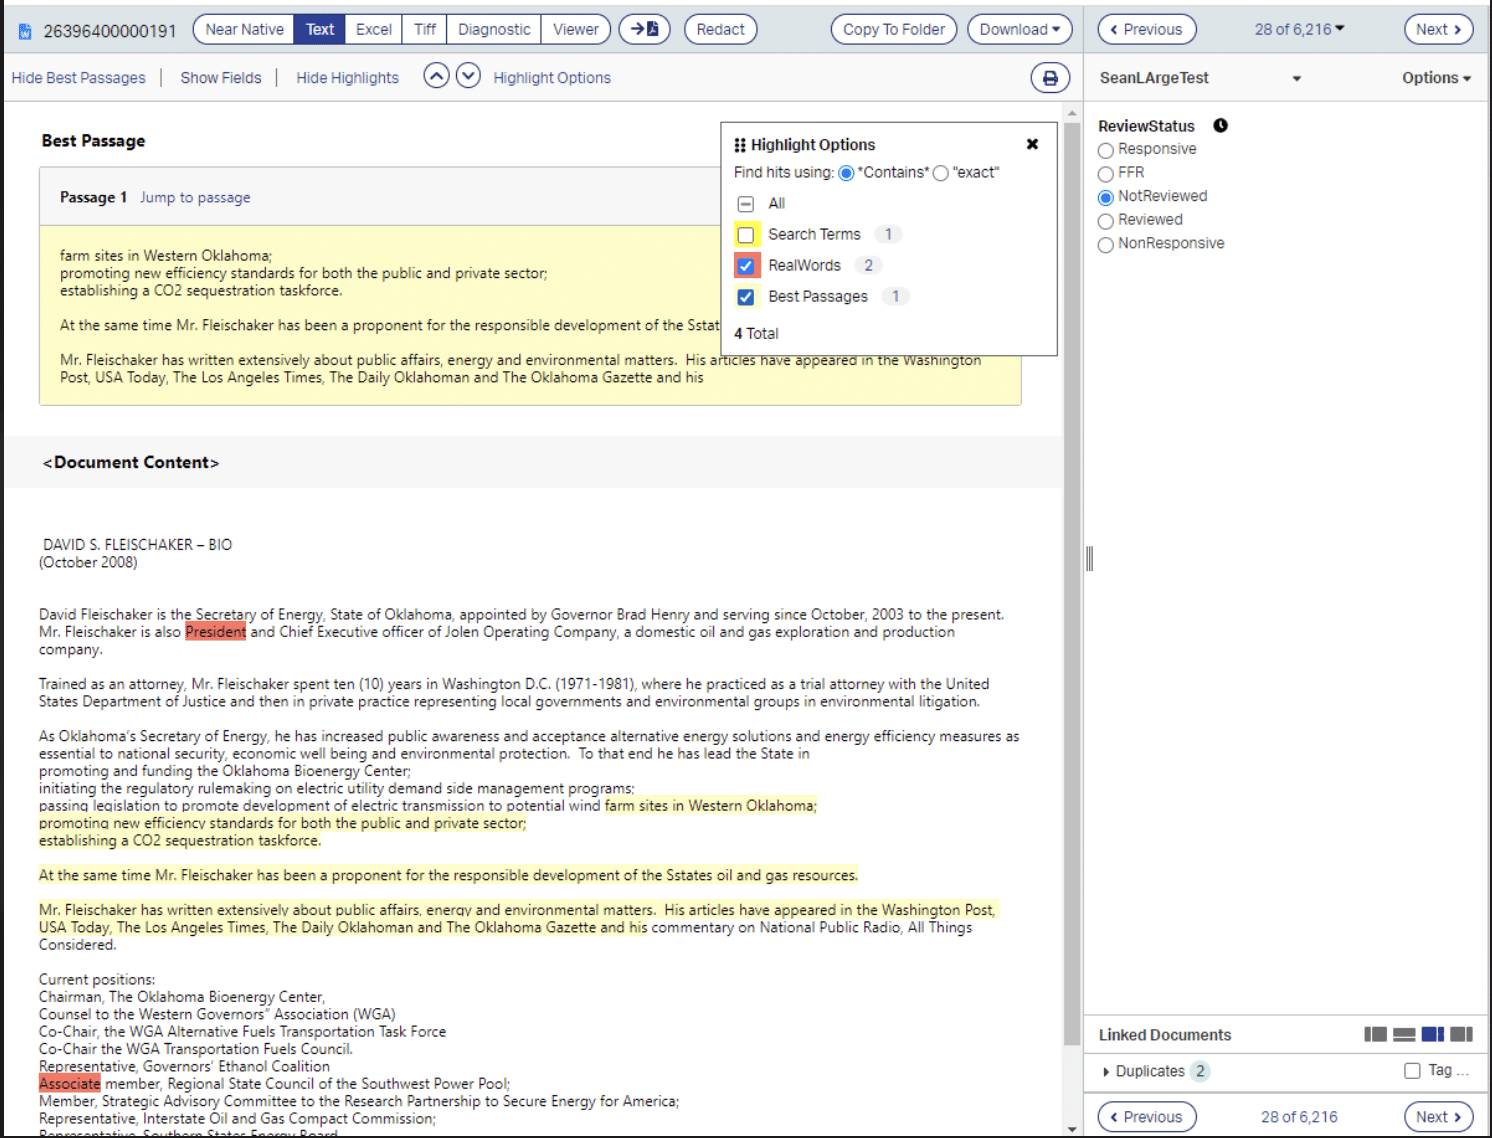
Task: Switch to Near Native view tab
Action: pos(245,29)
